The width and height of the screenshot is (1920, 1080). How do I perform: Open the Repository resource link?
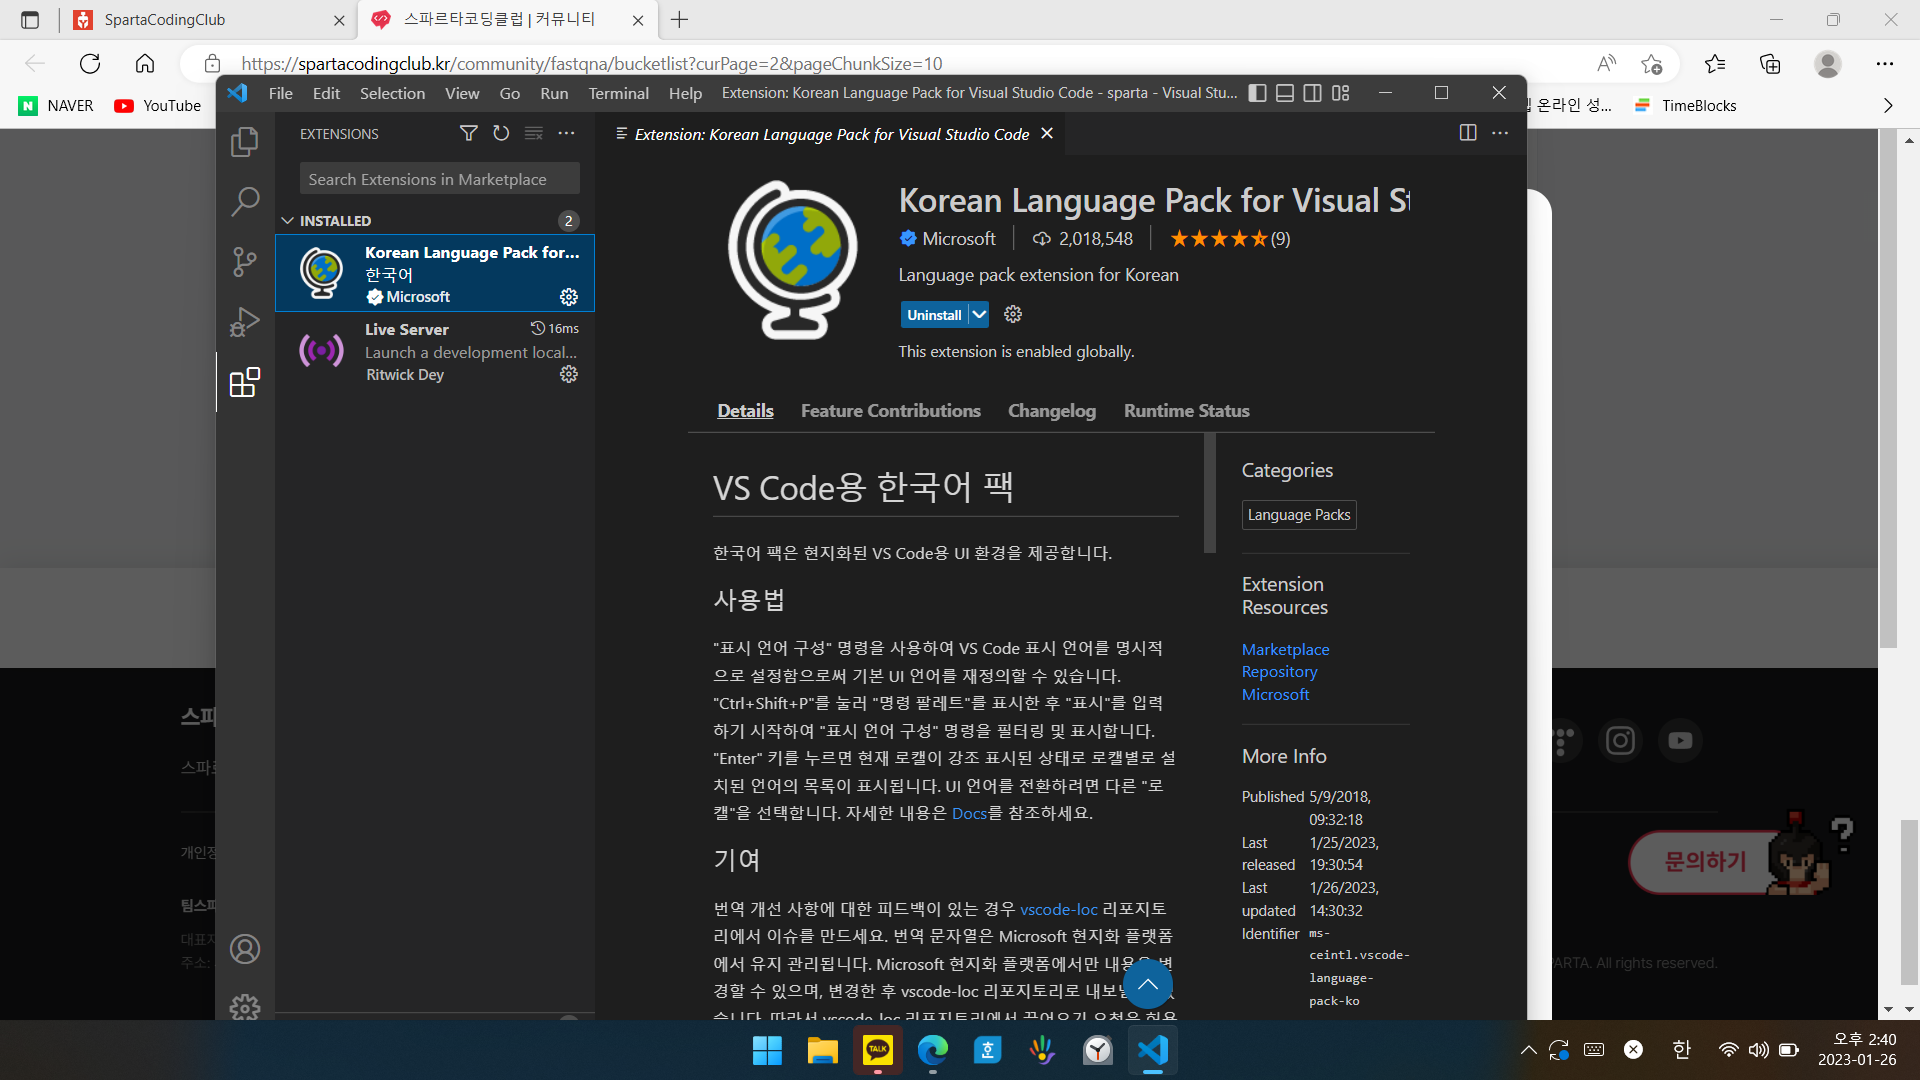click(1279, 672)
